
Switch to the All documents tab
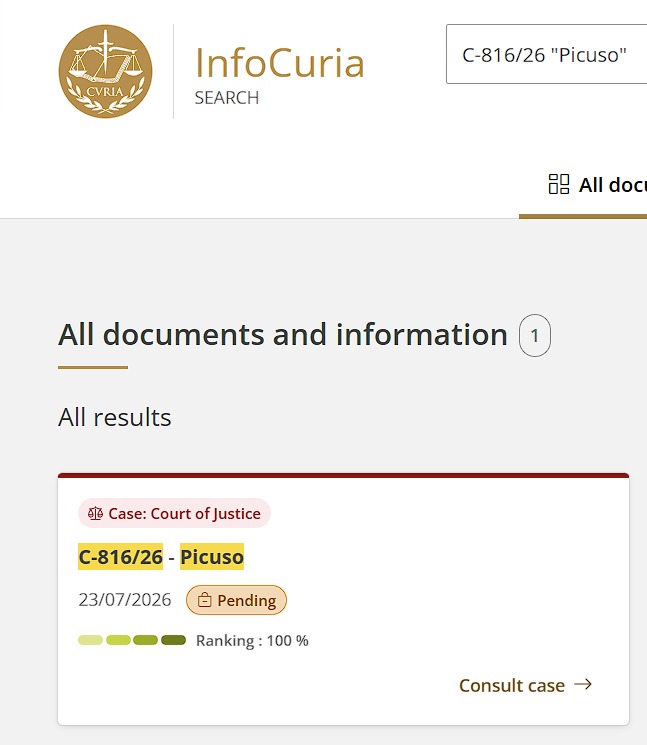(x=598, y=184)
